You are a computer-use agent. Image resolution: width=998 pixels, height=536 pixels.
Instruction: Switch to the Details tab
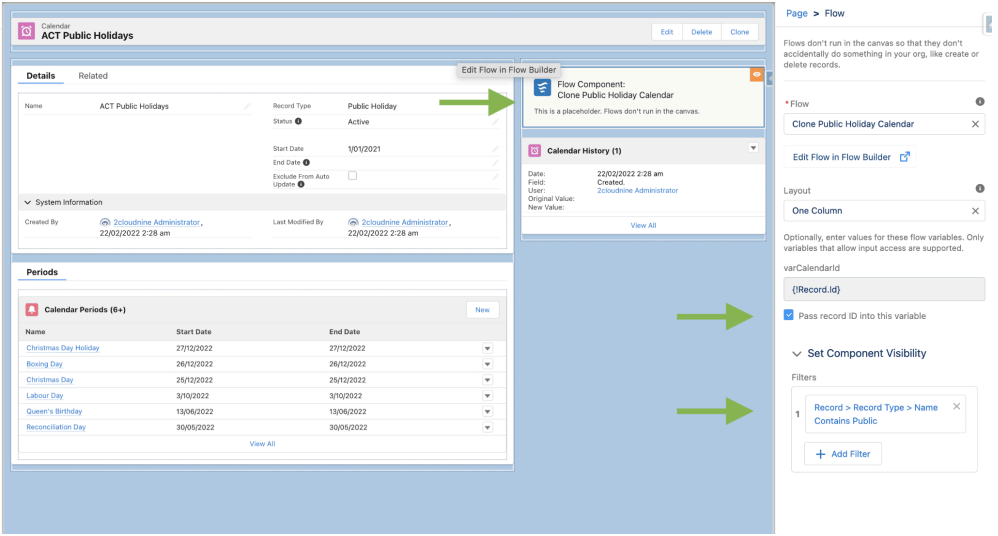pos(41,76)
